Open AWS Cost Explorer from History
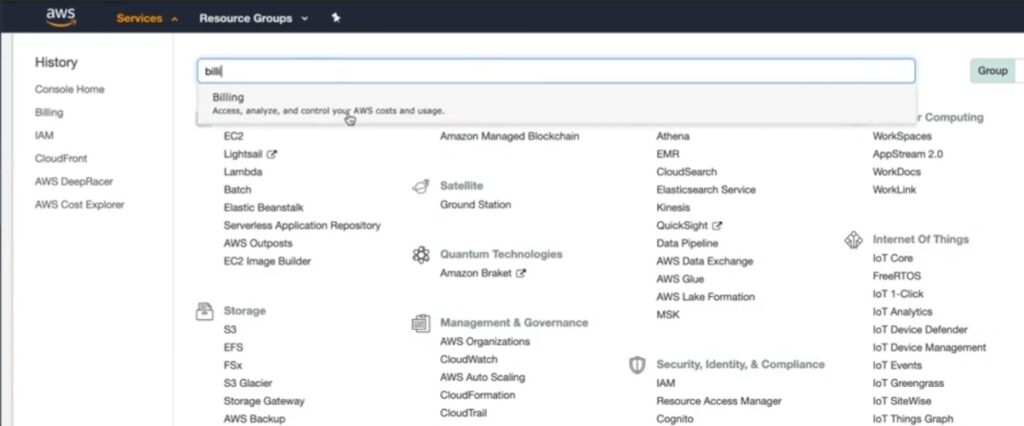Screen dimensions: 1024x426 79,205
